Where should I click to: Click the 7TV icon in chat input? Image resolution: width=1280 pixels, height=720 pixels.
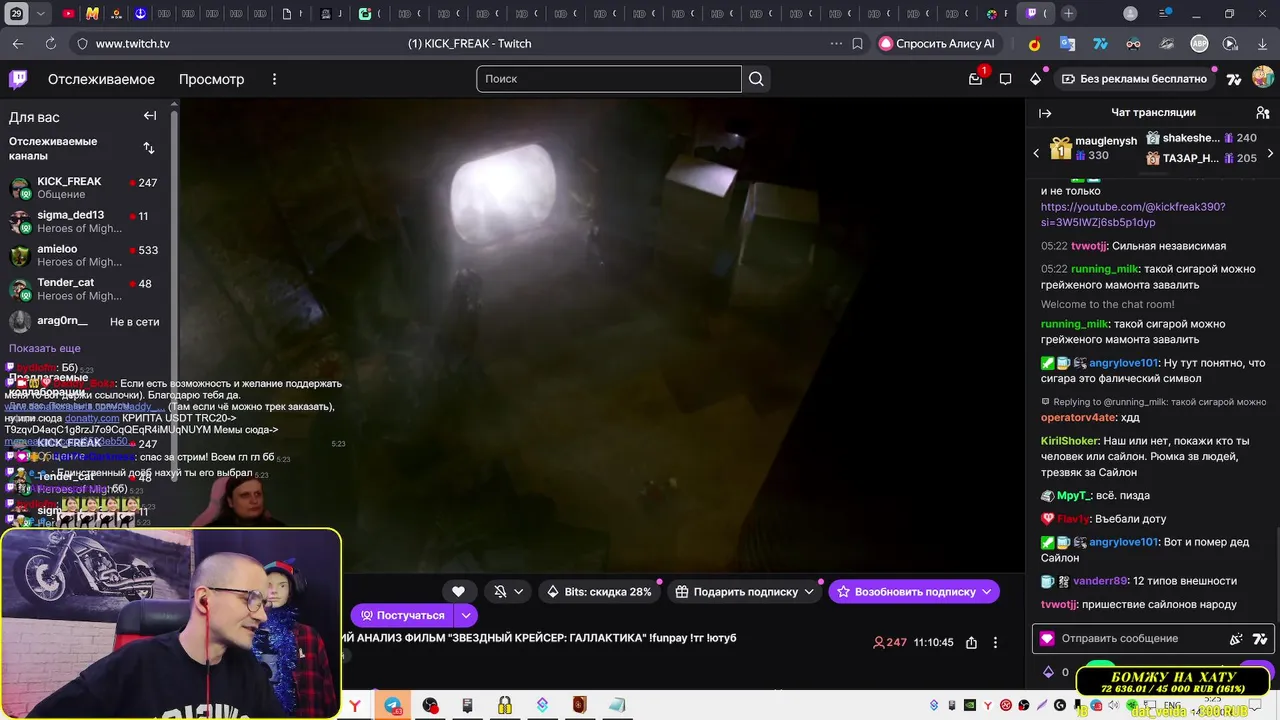(x=1259, y=638)
